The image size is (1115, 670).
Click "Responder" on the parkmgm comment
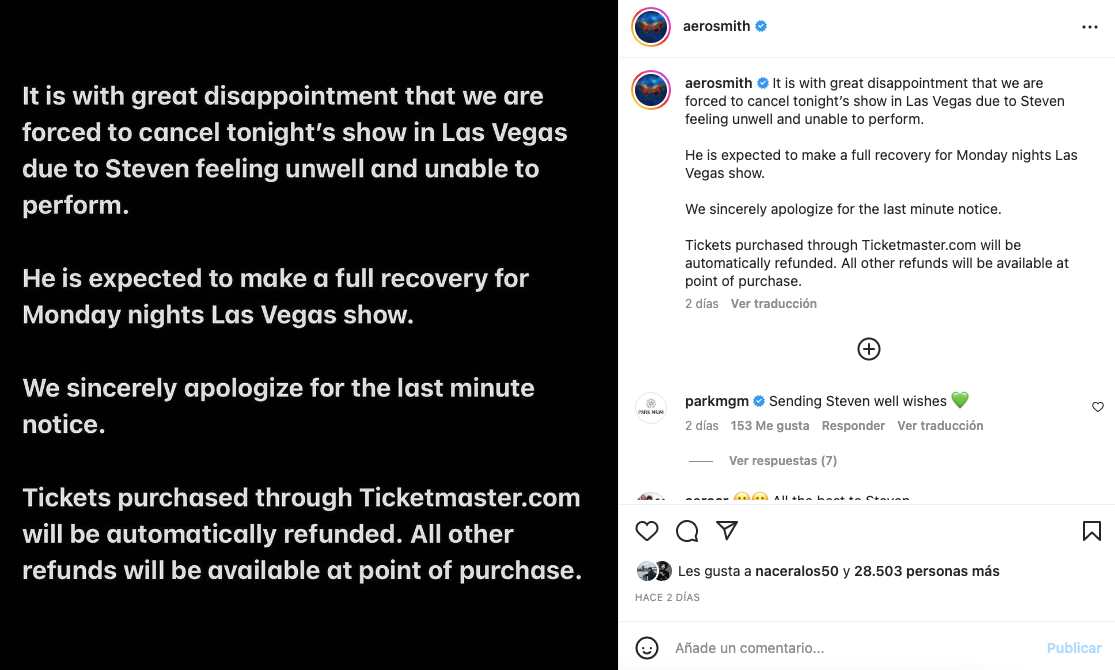coord(853,426)
